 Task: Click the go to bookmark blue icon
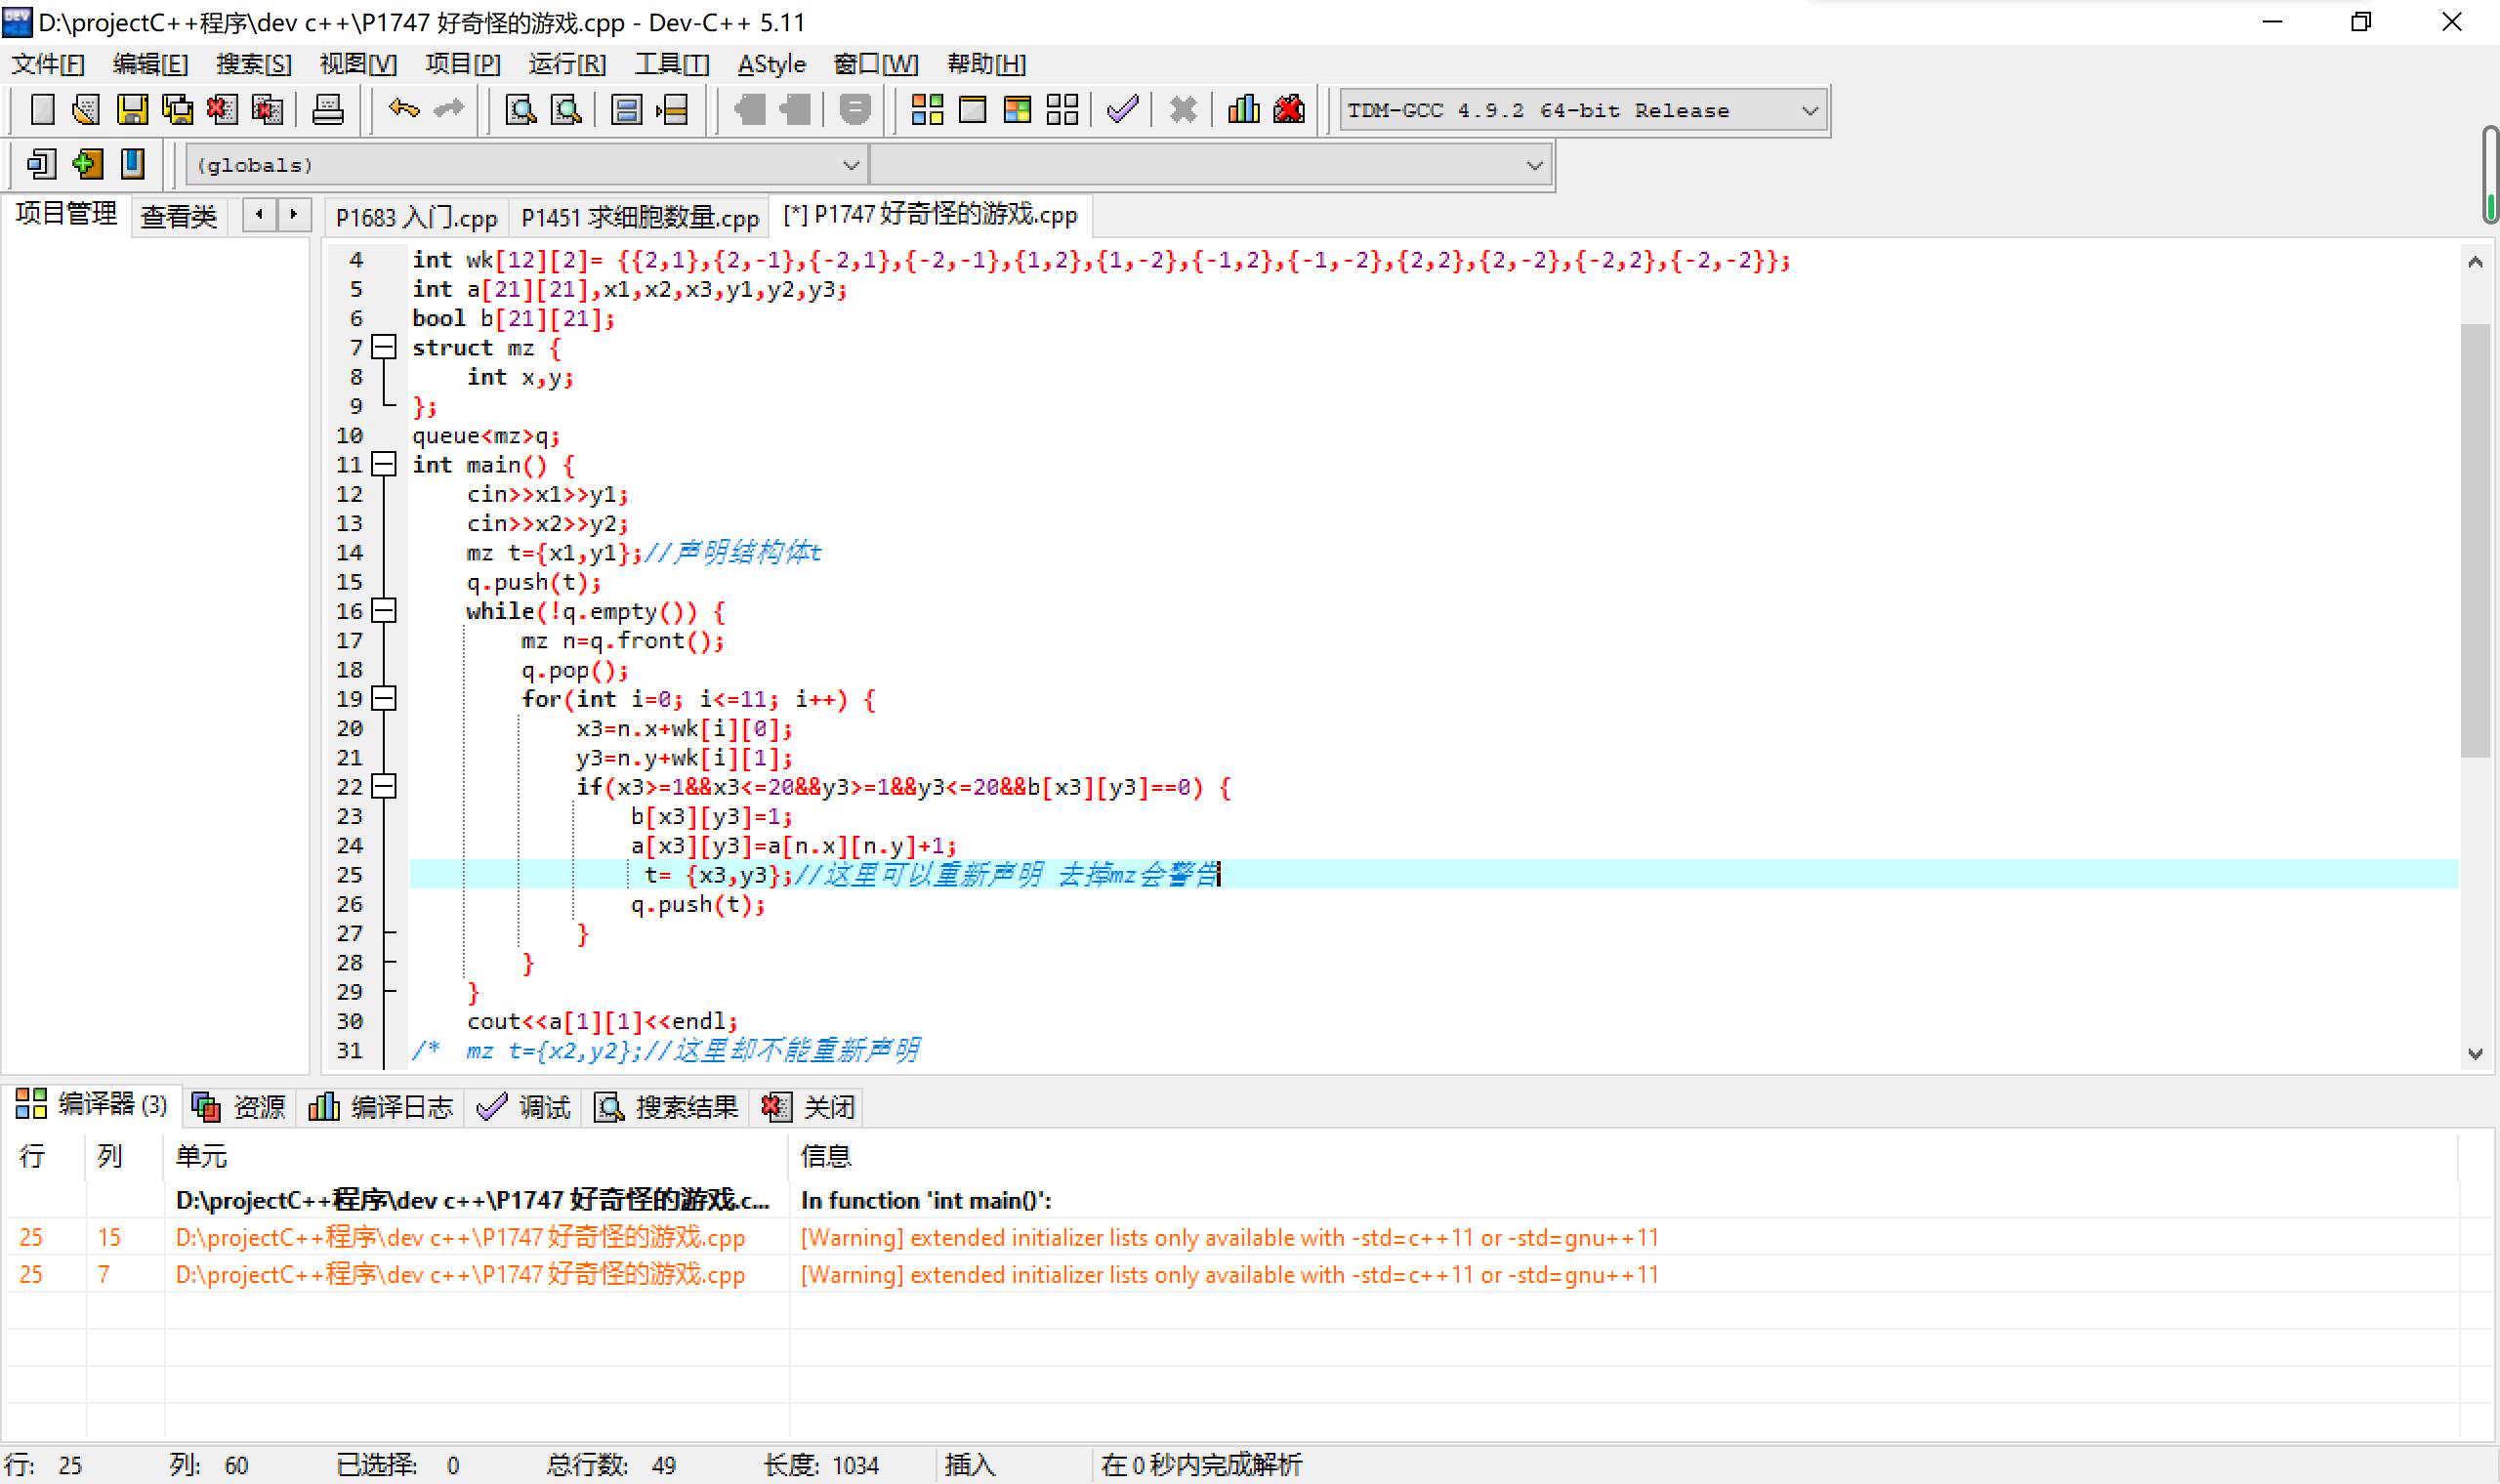coord(132,164)
